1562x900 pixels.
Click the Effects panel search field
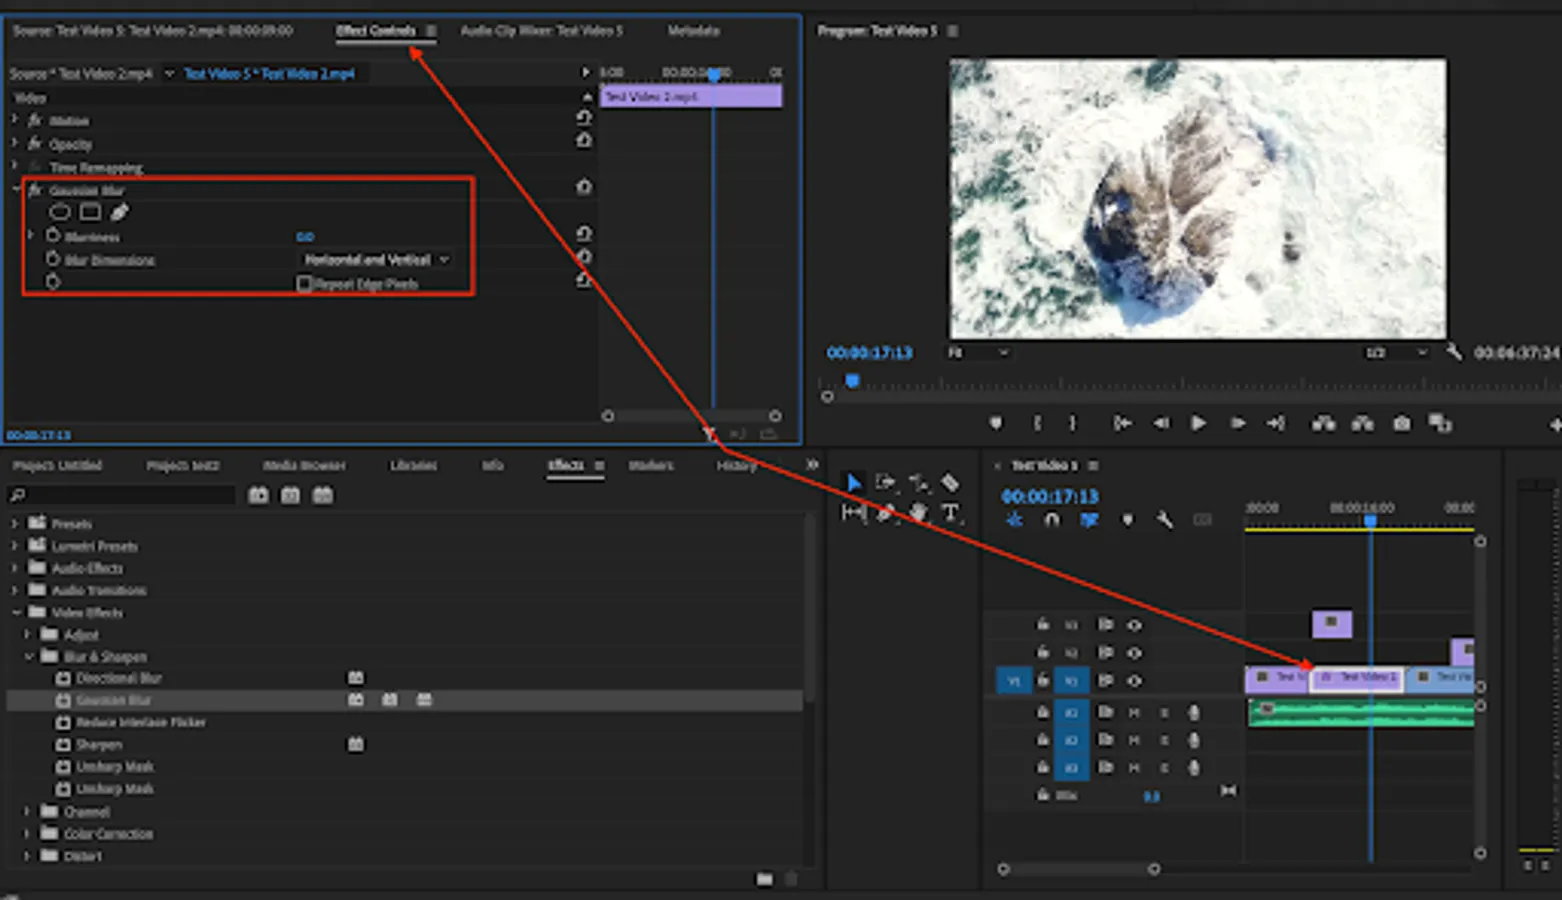point(125,495)
